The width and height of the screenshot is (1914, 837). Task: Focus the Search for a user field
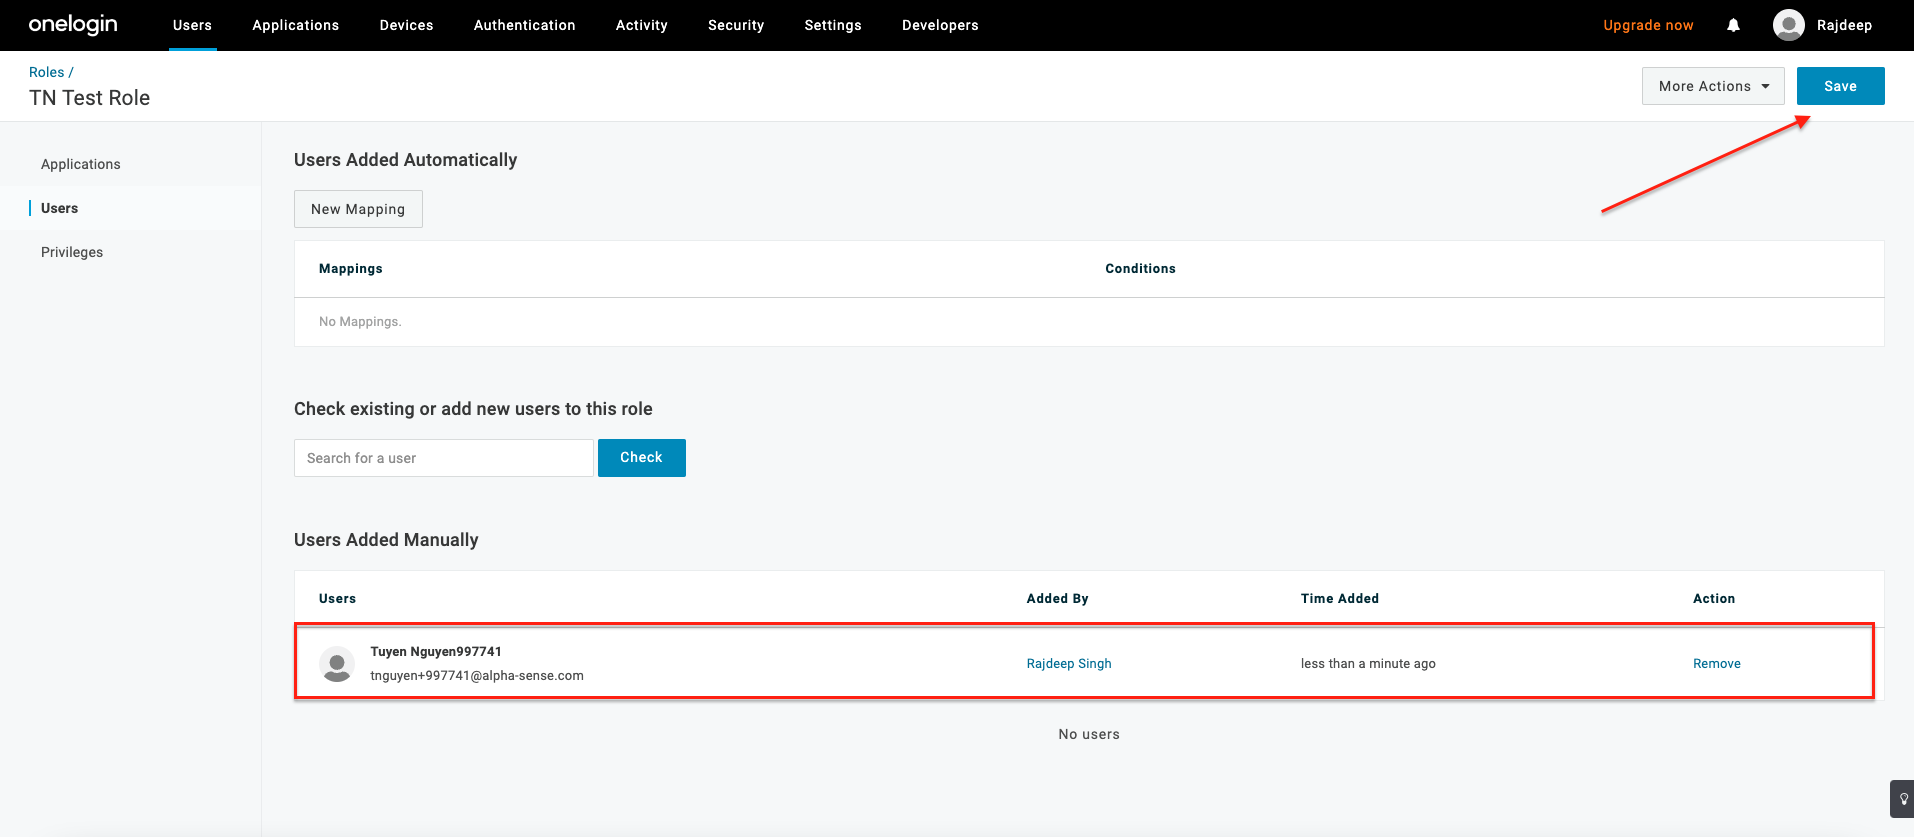(443, 458)
